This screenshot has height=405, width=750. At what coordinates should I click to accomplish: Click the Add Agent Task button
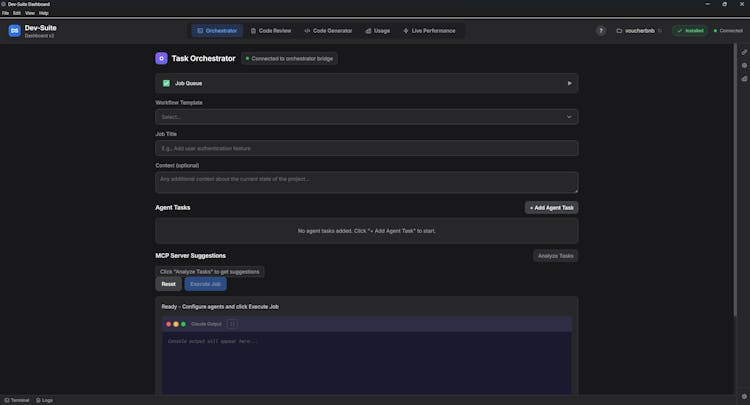click(551, 207)
